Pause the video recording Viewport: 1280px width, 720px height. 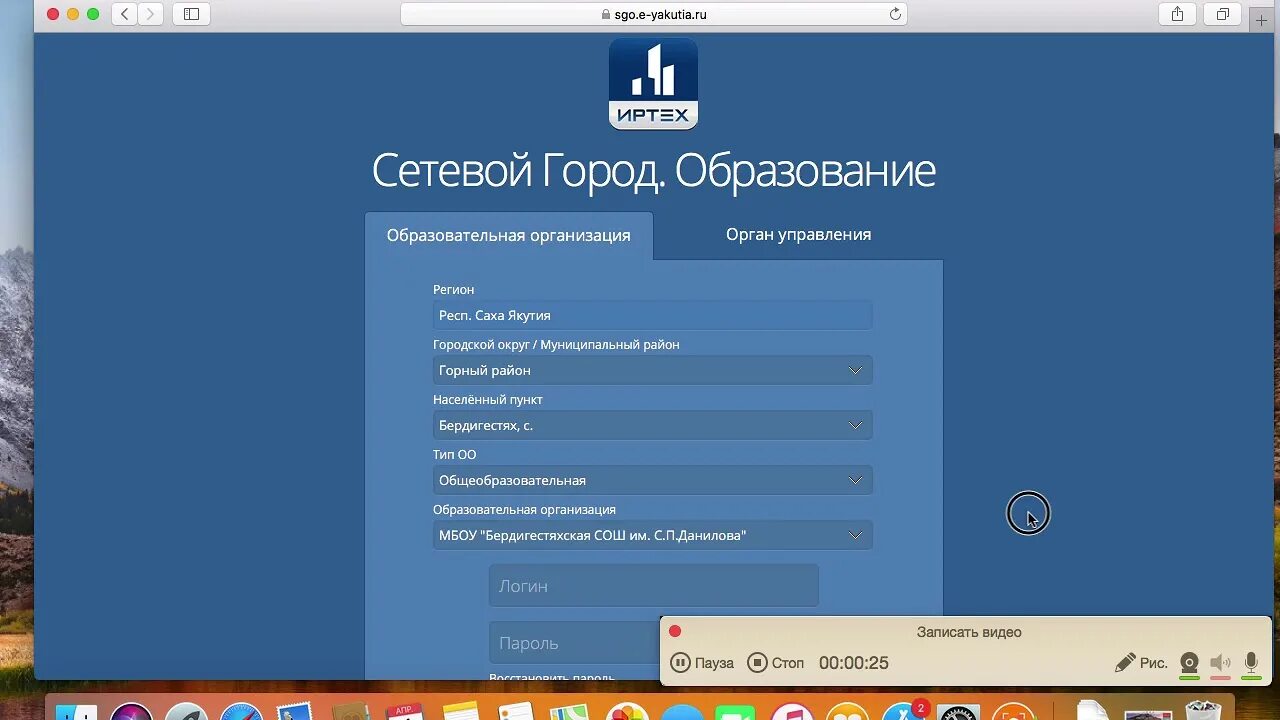point(702,663)
